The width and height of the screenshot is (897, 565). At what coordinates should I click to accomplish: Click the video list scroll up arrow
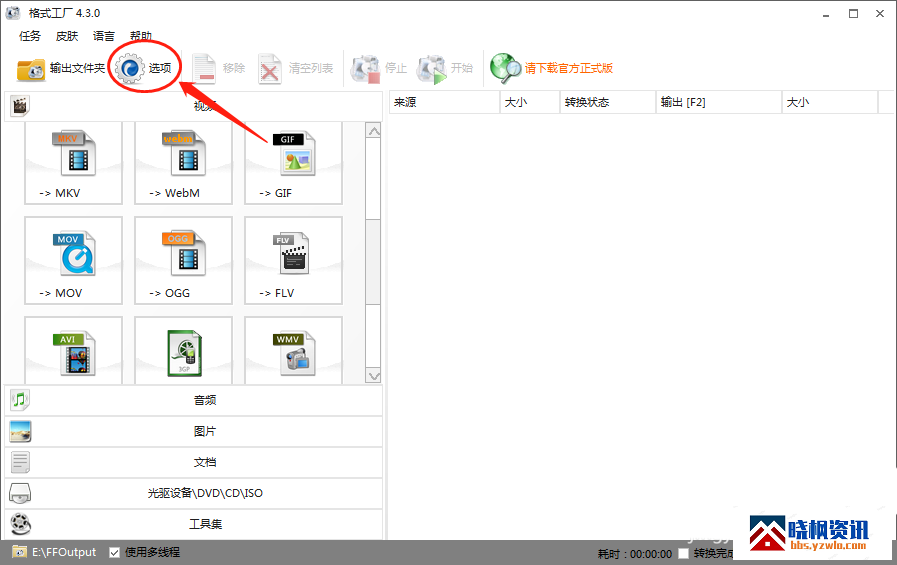pos(374,132)
